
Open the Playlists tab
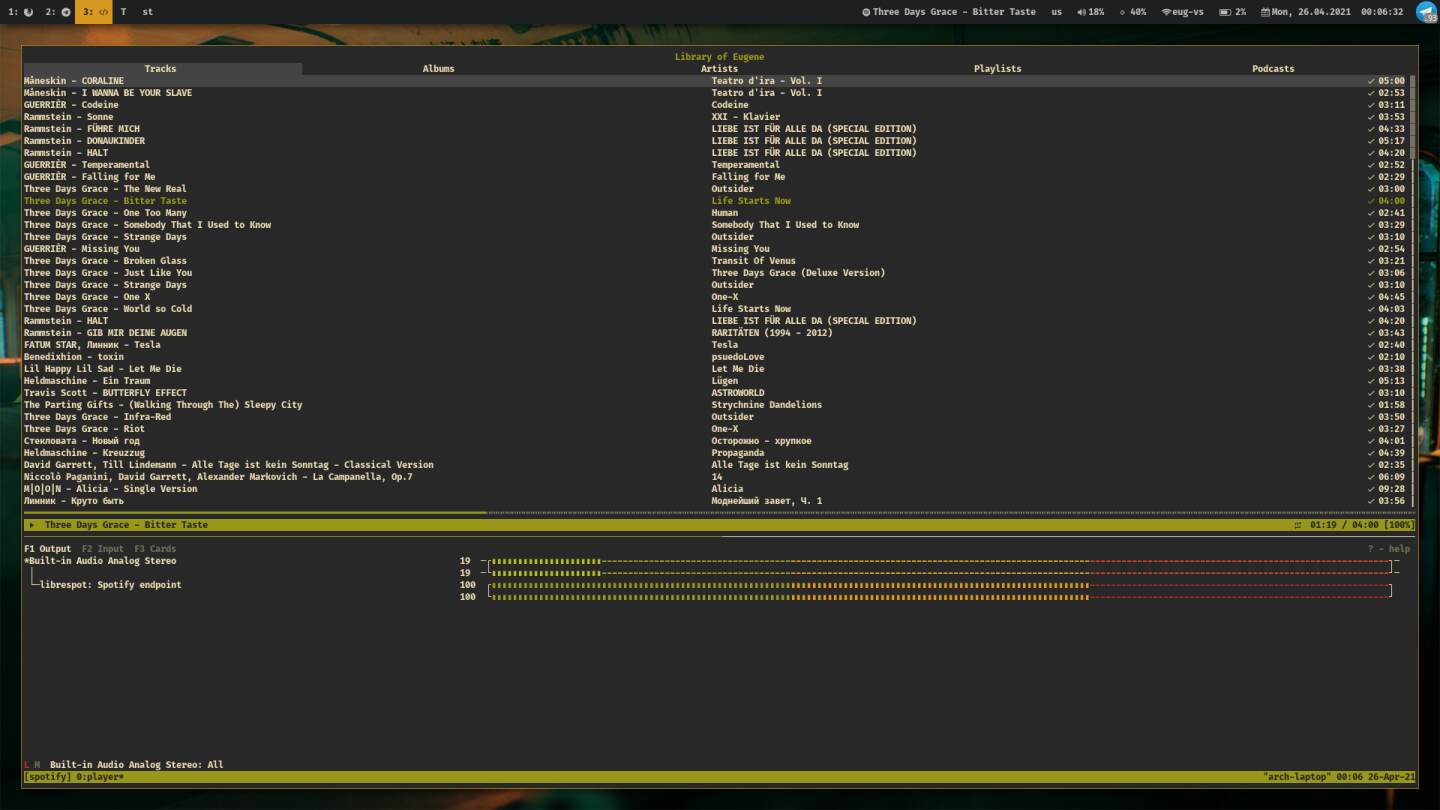point(997,68)
